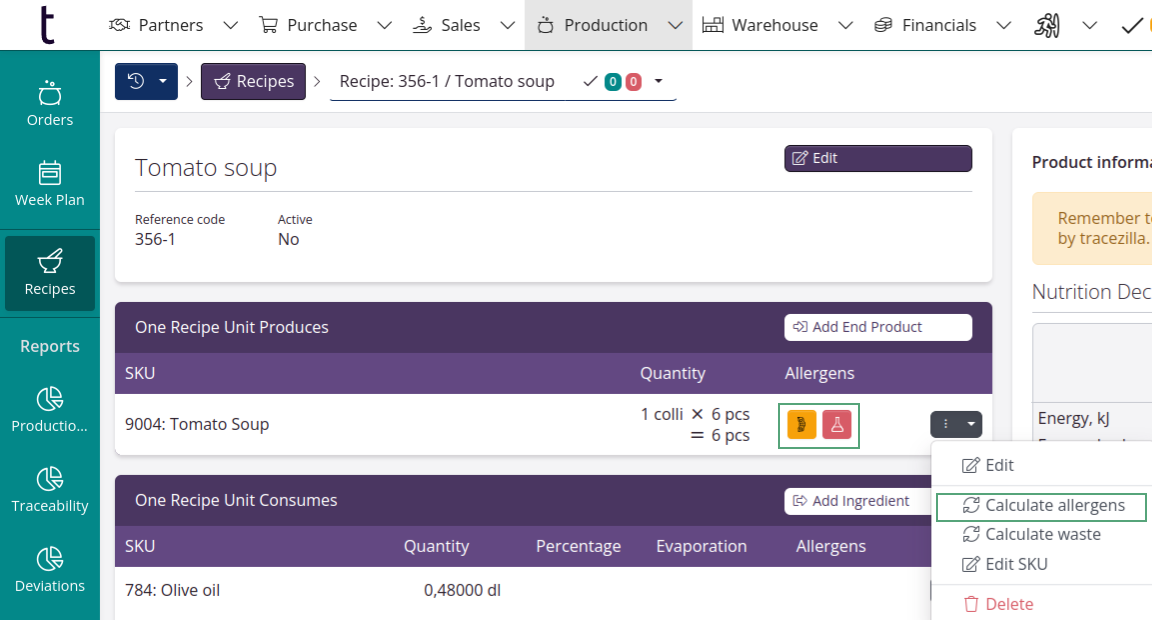Expand the recipe status dropdown caret

(x=658, y=81)
